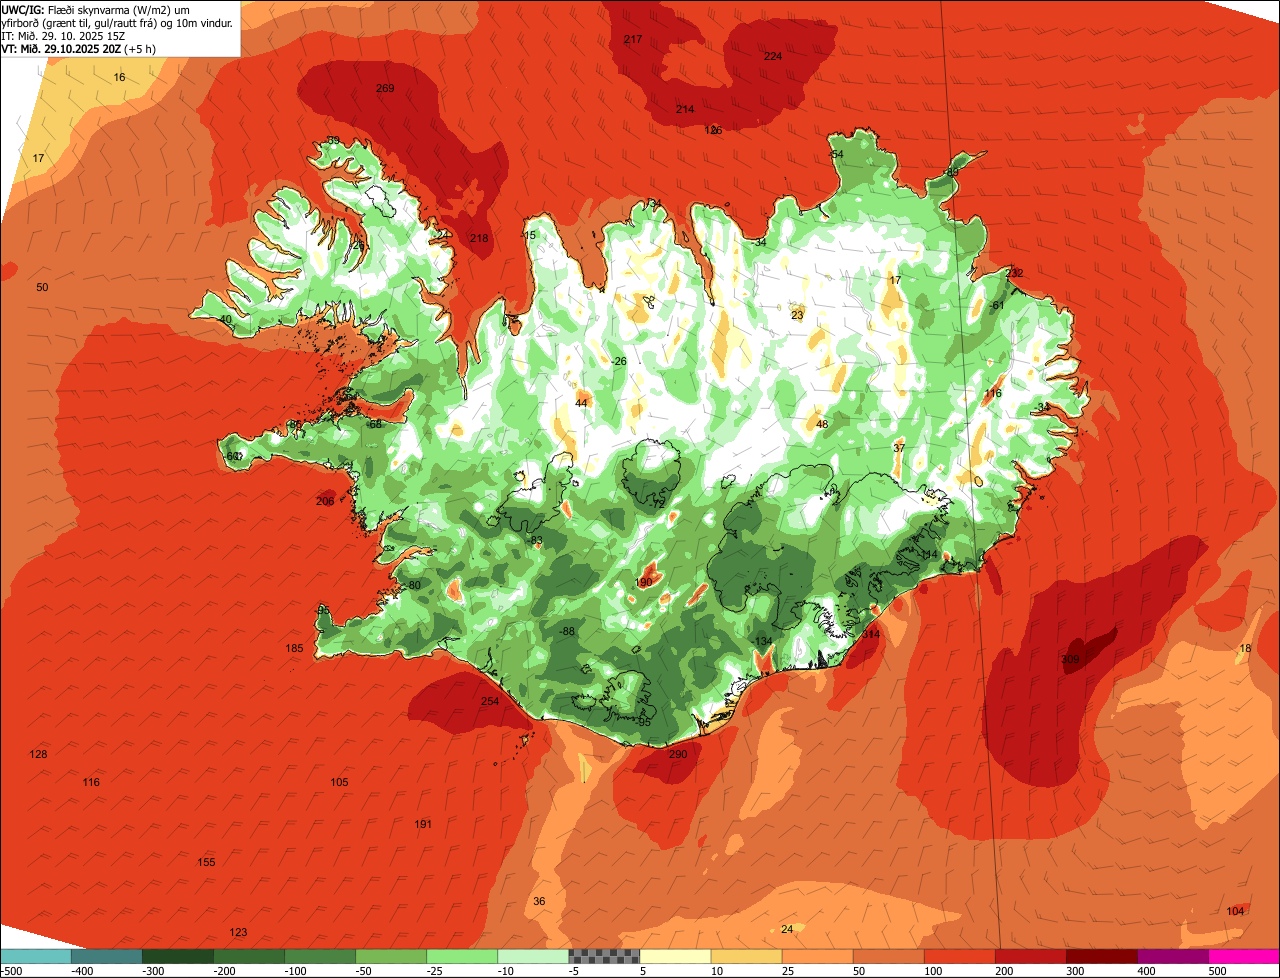Viewport: 1280px width, 978px height.
Task: Select the light orange 25 to 50 legend swatch
Action: tap(817, 956)
